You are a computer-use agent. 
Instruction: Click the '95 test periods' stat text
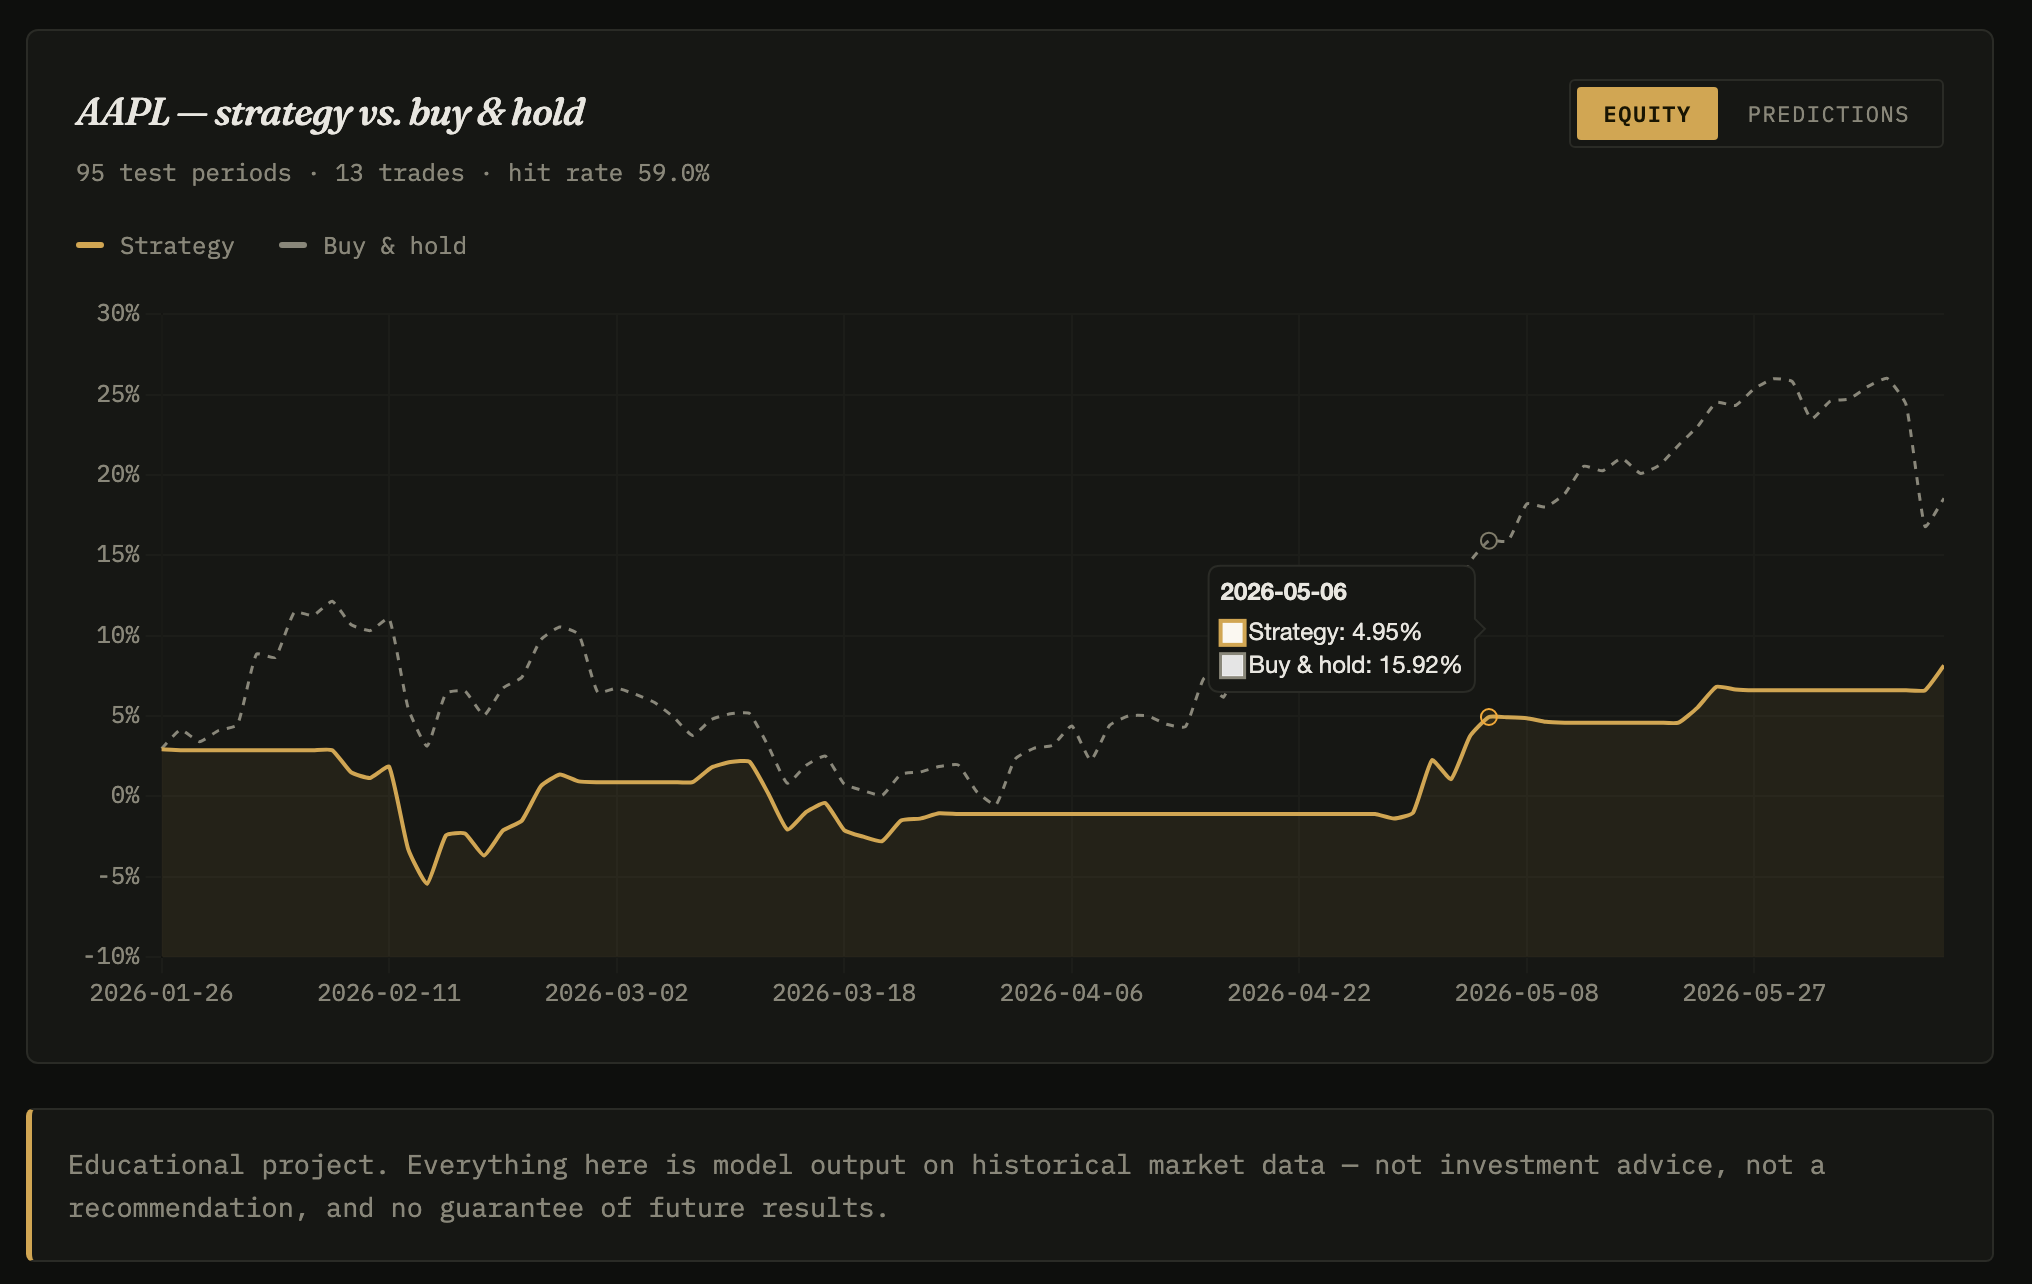point(184,173)
